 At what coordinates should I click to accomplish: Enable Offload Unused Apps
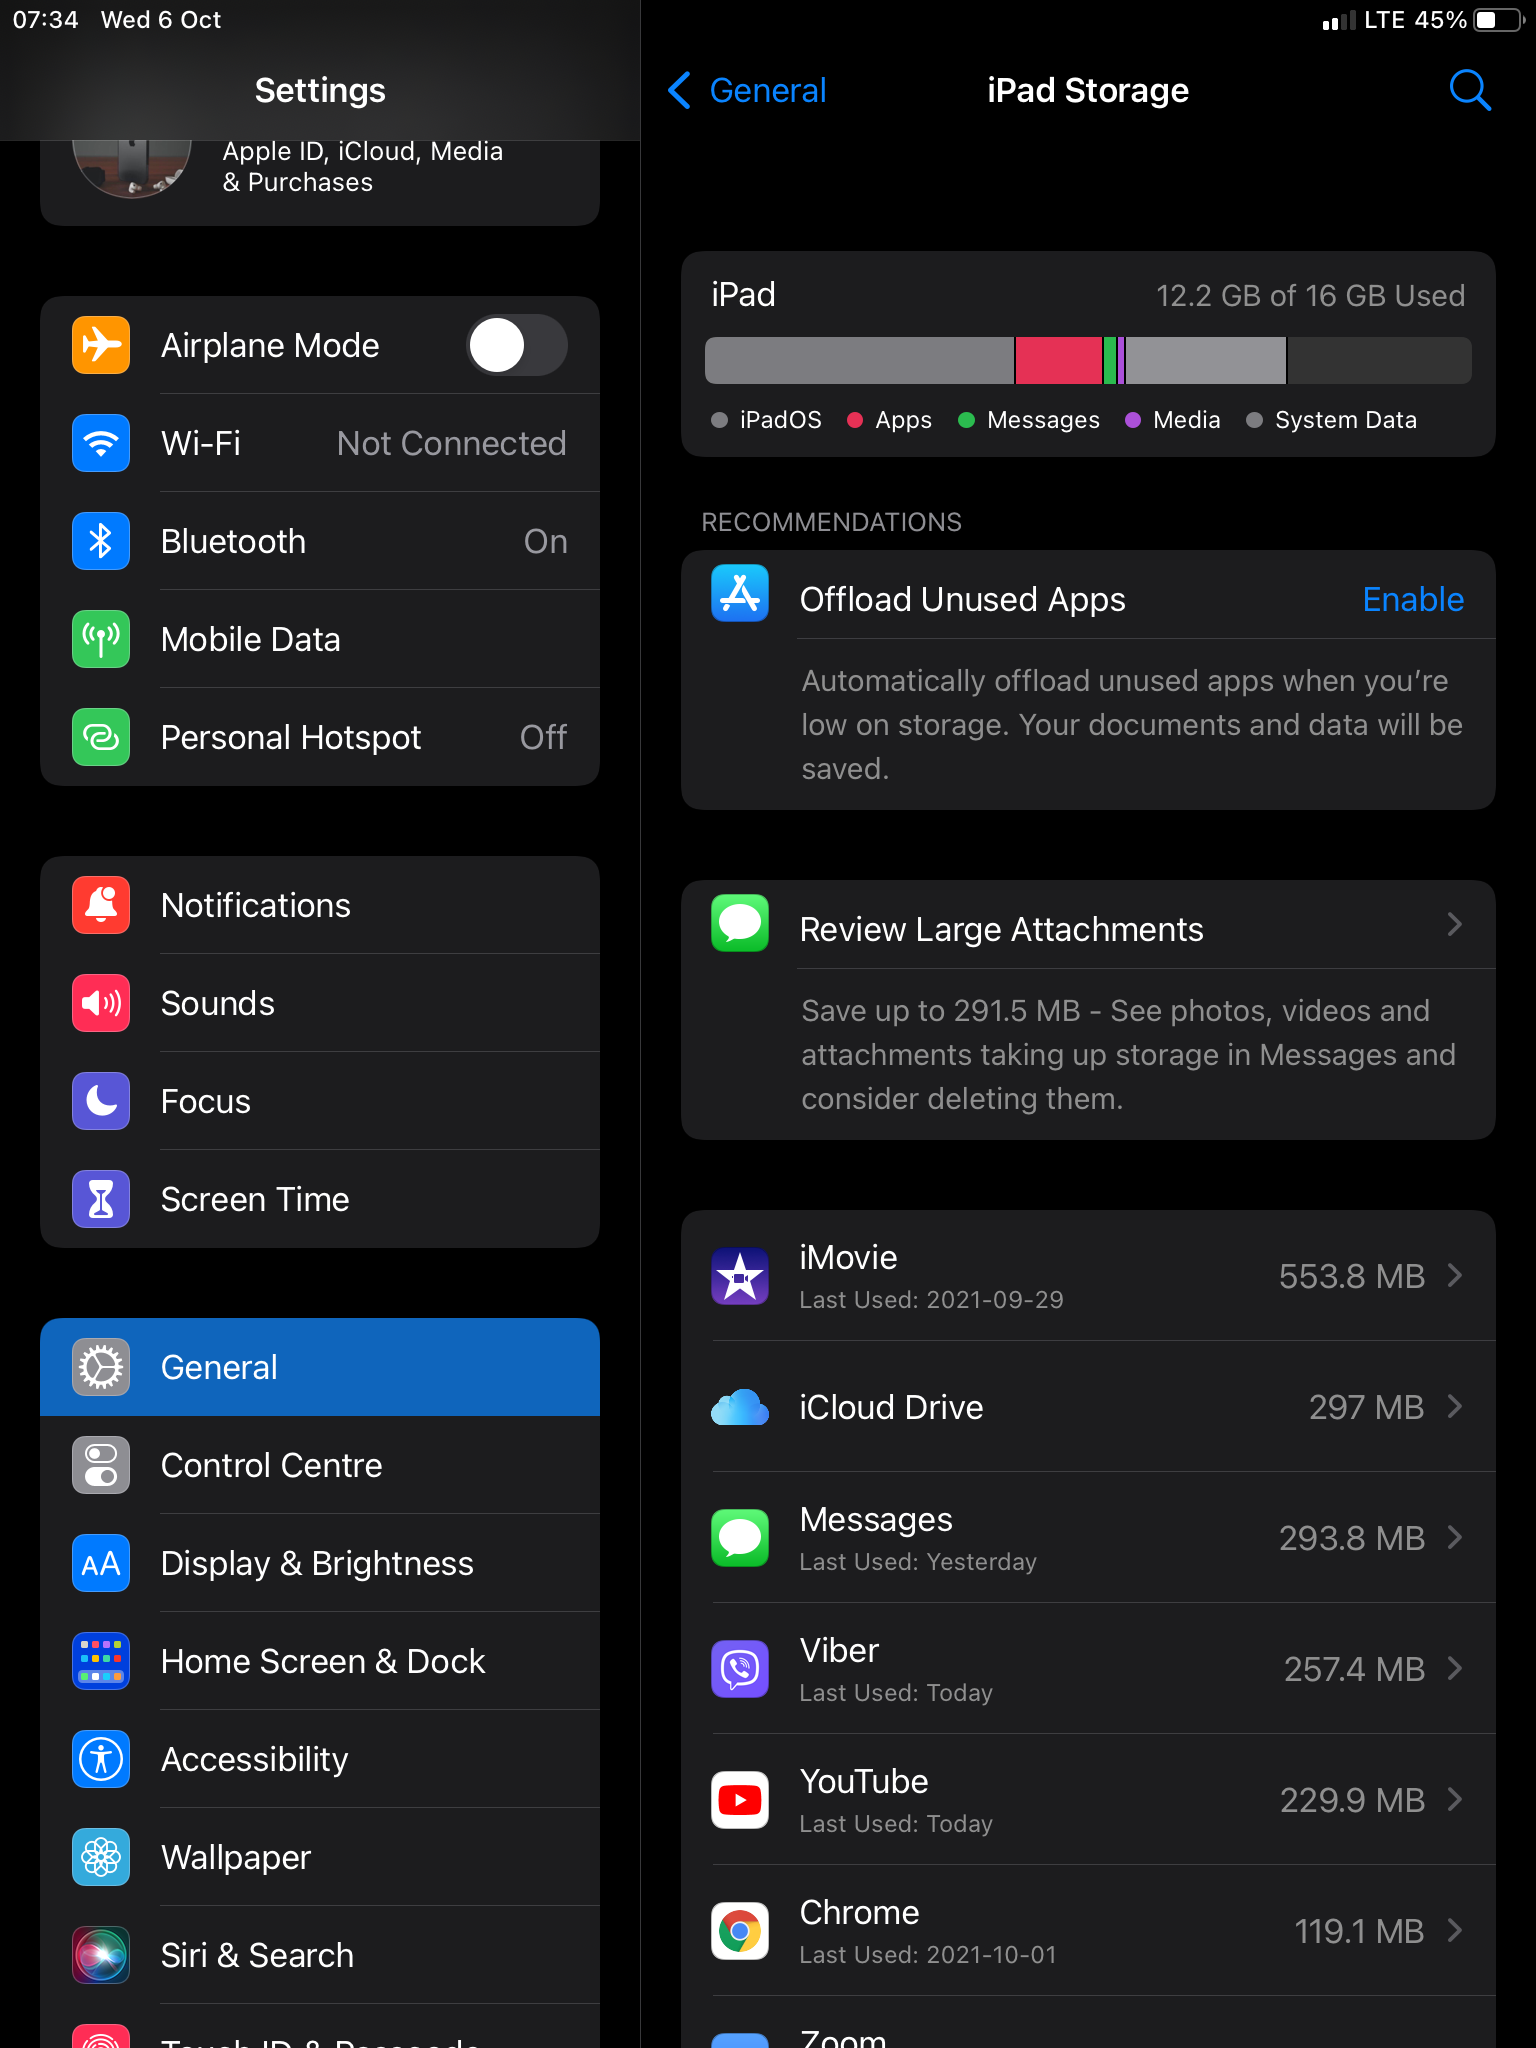pos(1413,599)
